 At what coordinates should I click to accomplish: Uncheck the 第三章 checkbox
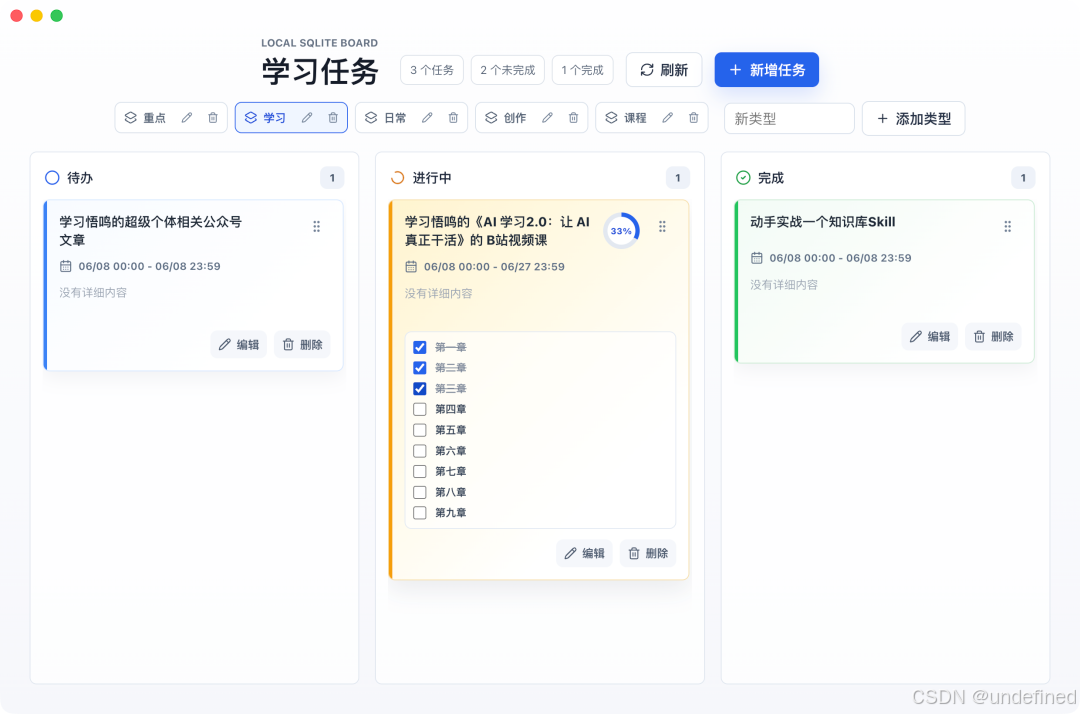[419, 388]
